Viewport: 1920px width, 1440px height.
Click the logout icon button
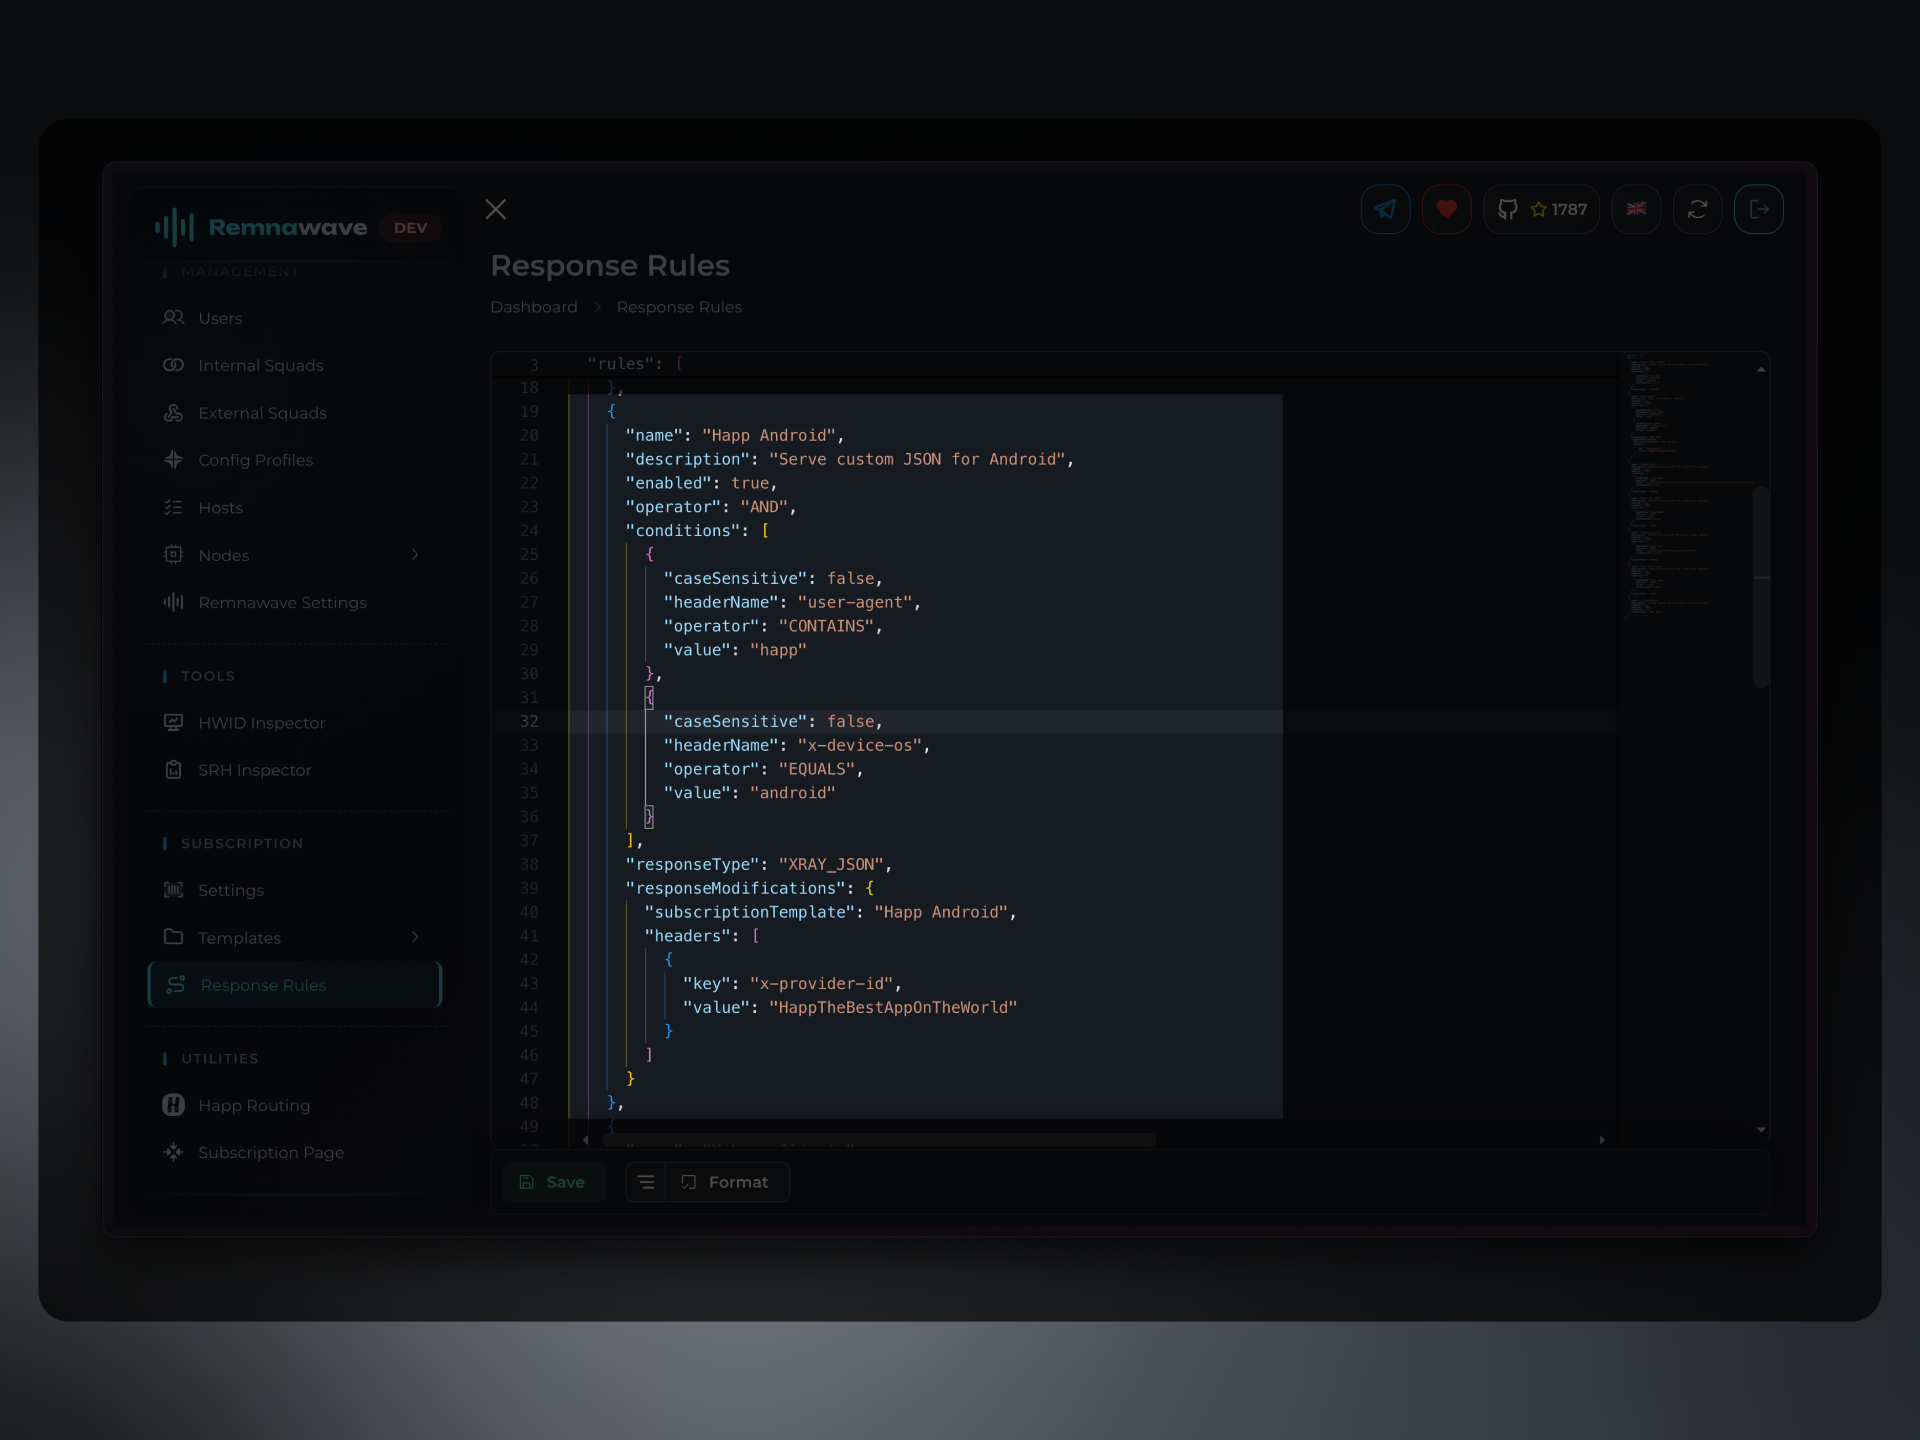tap(1758, 209)
